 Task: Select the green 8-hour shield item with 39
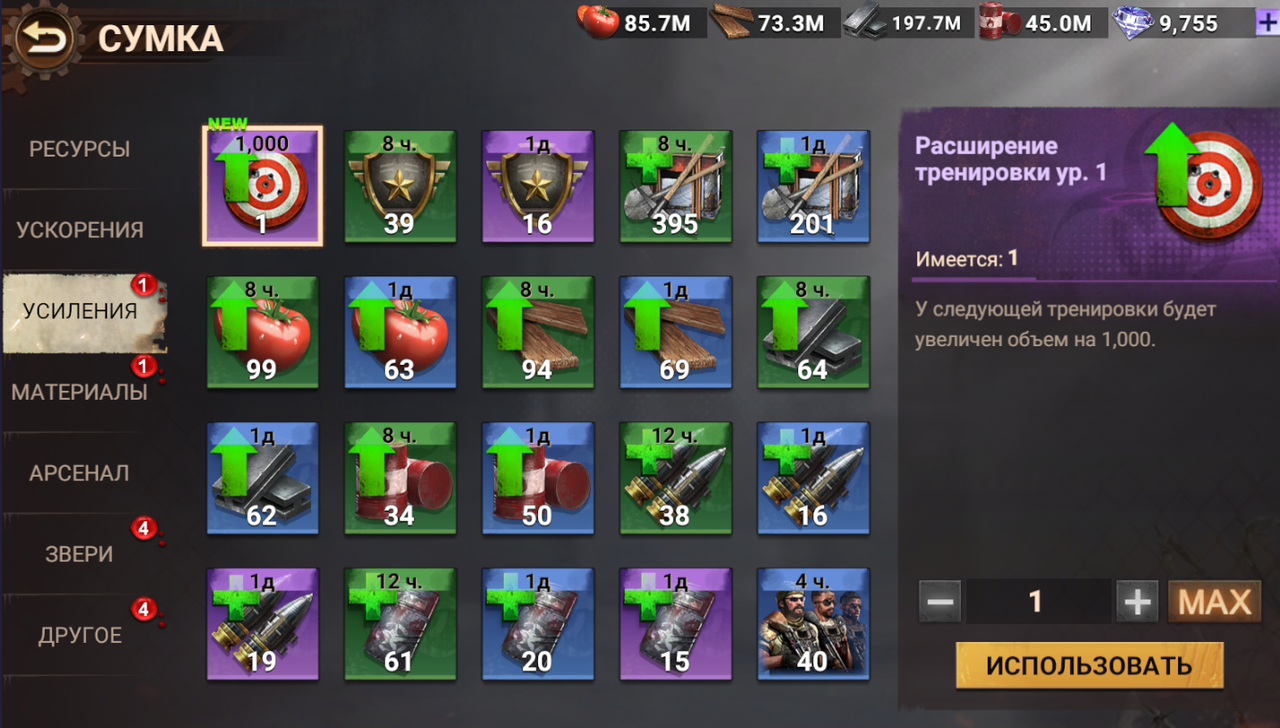pyautogui.click(x=400, y=186)
